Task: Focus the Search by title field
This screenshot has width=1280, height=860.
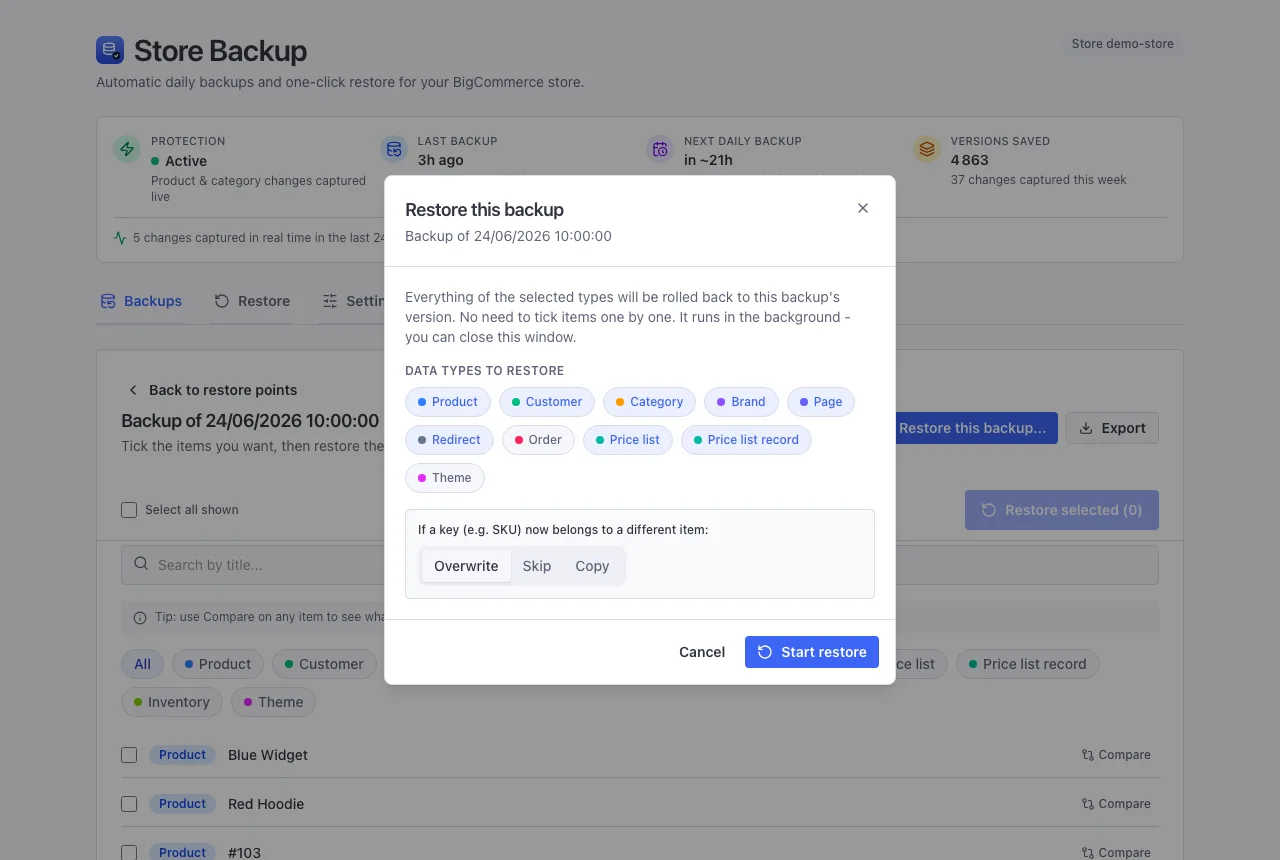Action: [x=640, y=565]
